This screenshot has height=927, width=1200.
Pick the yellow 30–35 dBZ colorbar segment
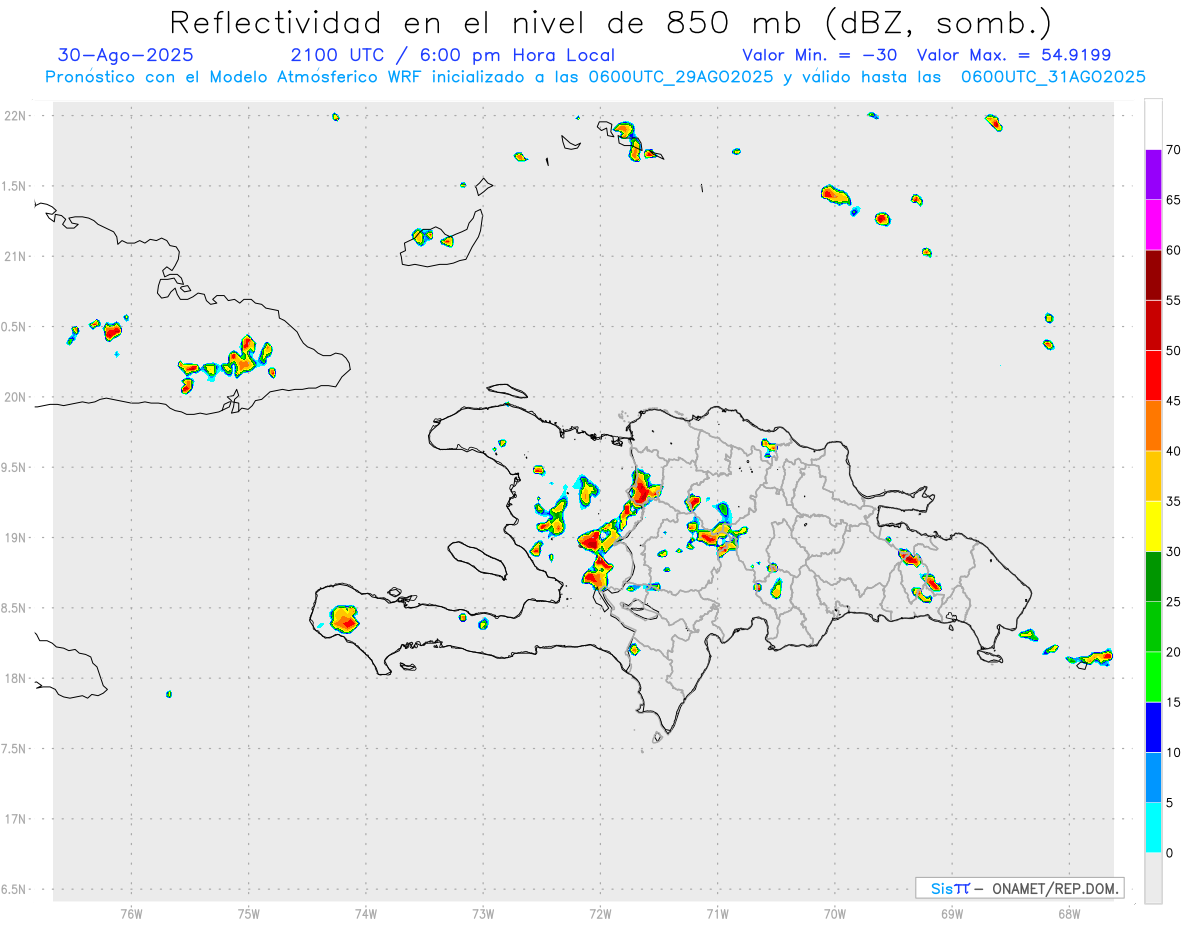(x=1153, y=526)
